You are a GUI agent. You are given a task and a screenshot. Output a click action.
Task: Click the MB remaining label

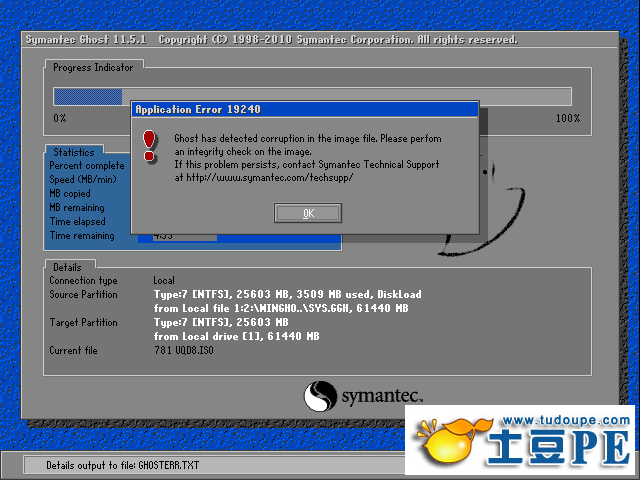pos(77,208)
